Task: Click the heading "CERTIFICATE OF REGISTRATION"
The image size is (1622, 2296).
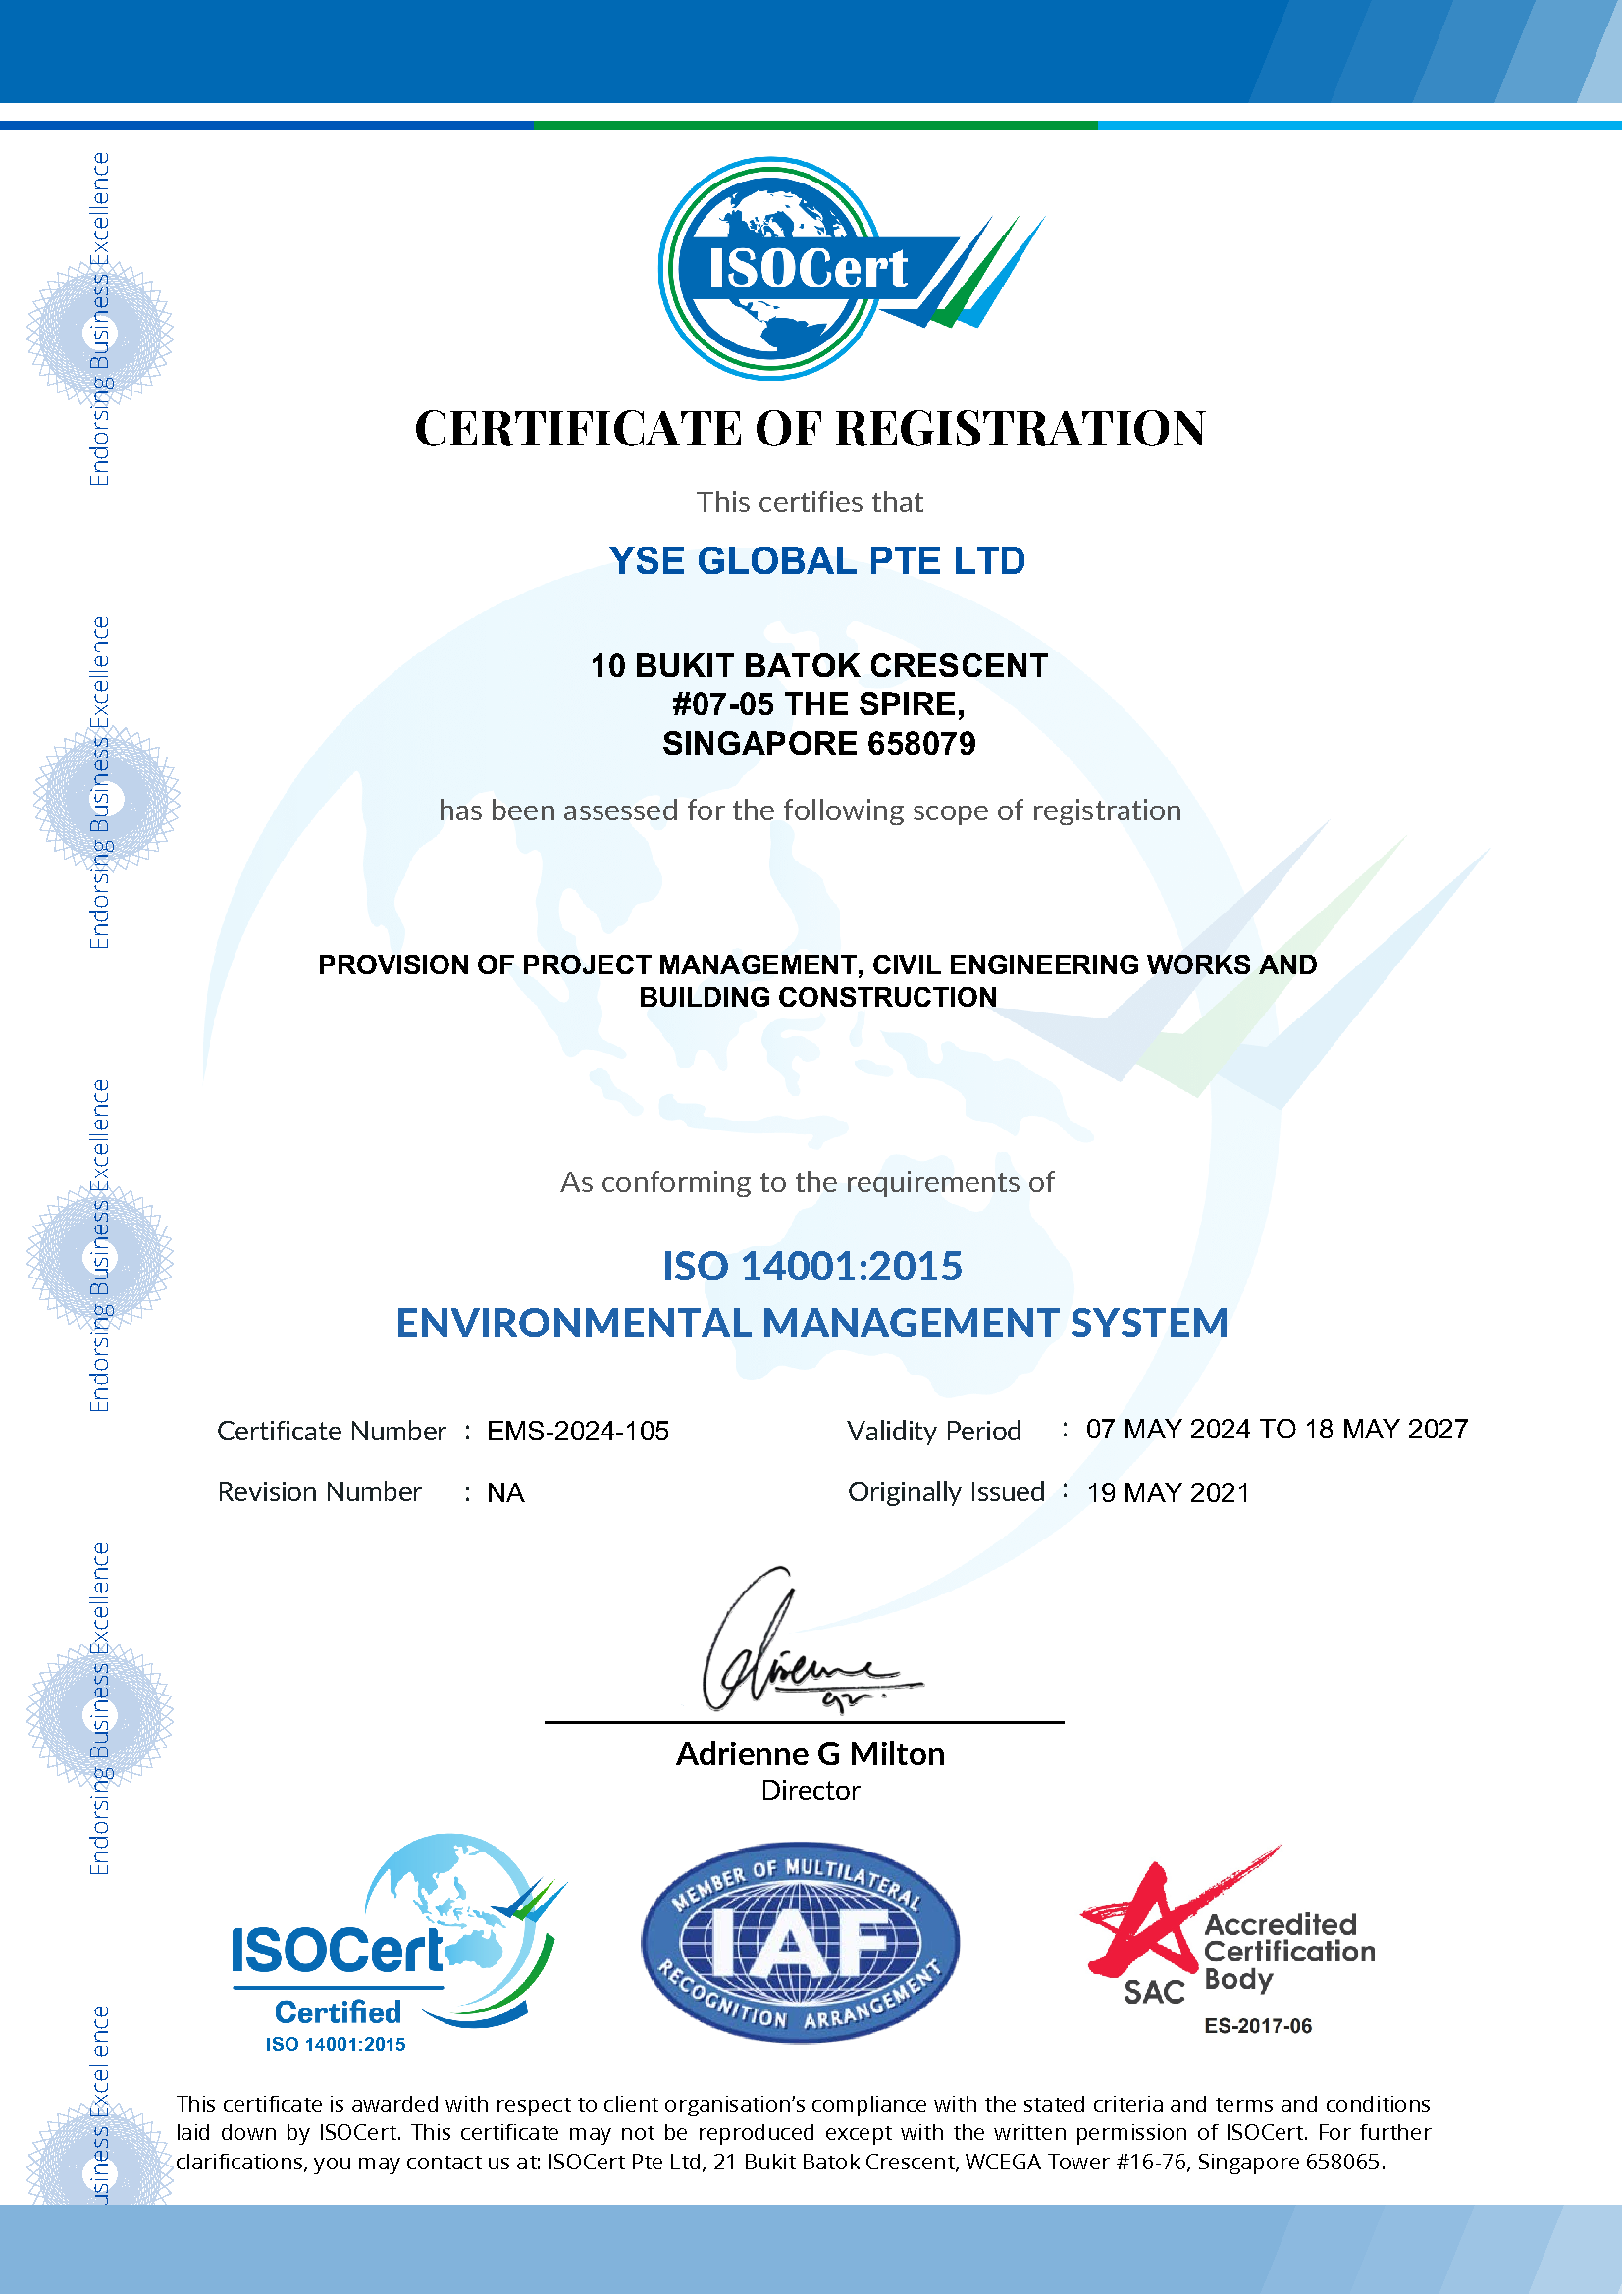Action: [810, 429]
